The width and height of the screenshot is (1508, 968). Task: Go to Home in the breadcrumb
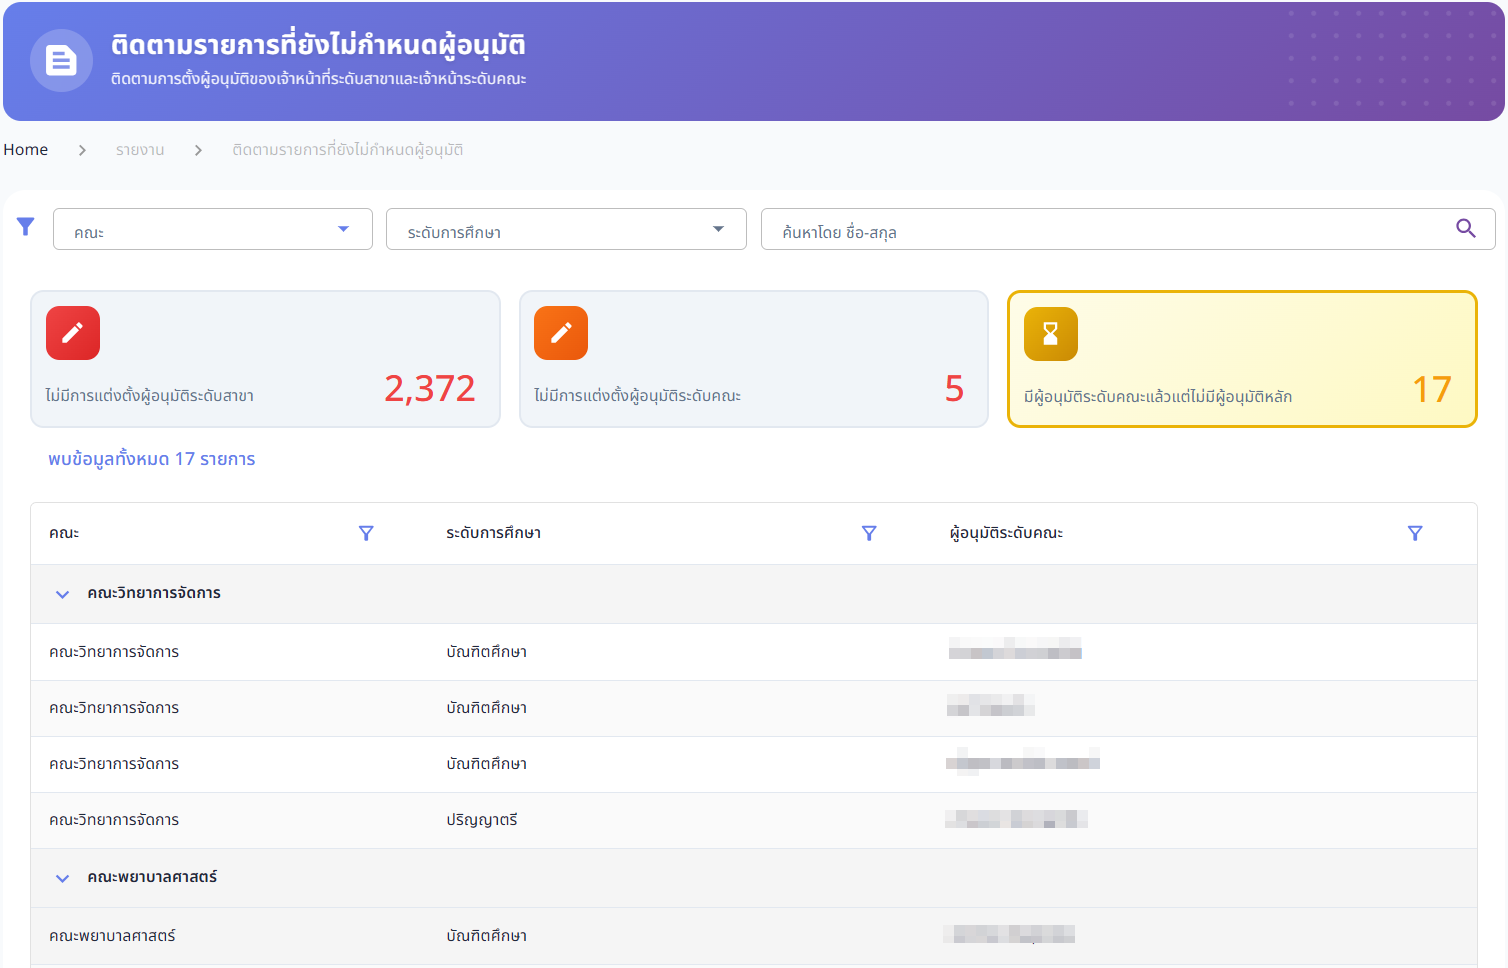[26, 150]
